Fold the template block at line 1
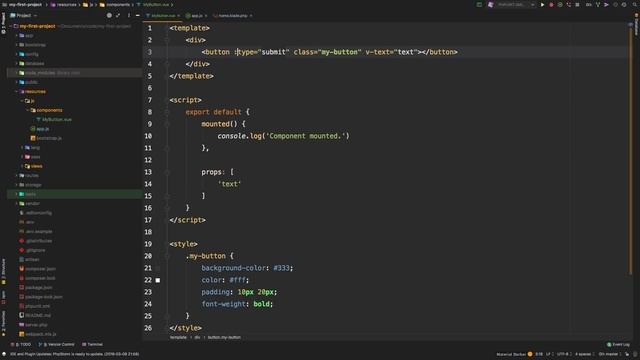The width and height of the screenshot is (640, 360). tap(167, 28)
